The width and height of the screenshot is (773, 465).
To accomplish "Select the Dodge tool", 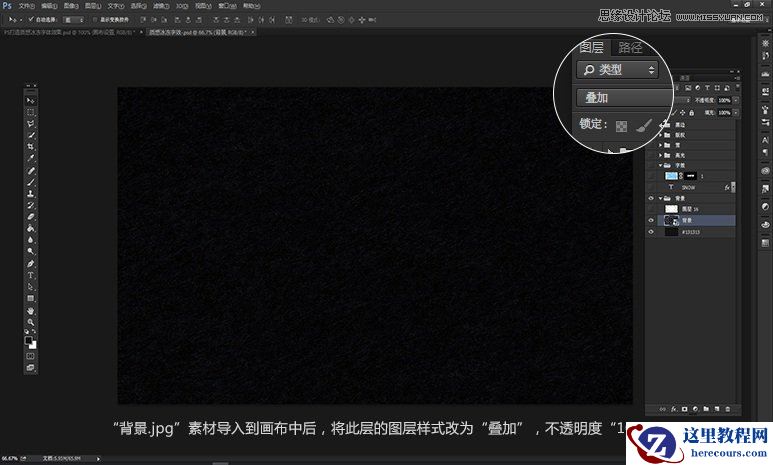I will tap(31, 251).
